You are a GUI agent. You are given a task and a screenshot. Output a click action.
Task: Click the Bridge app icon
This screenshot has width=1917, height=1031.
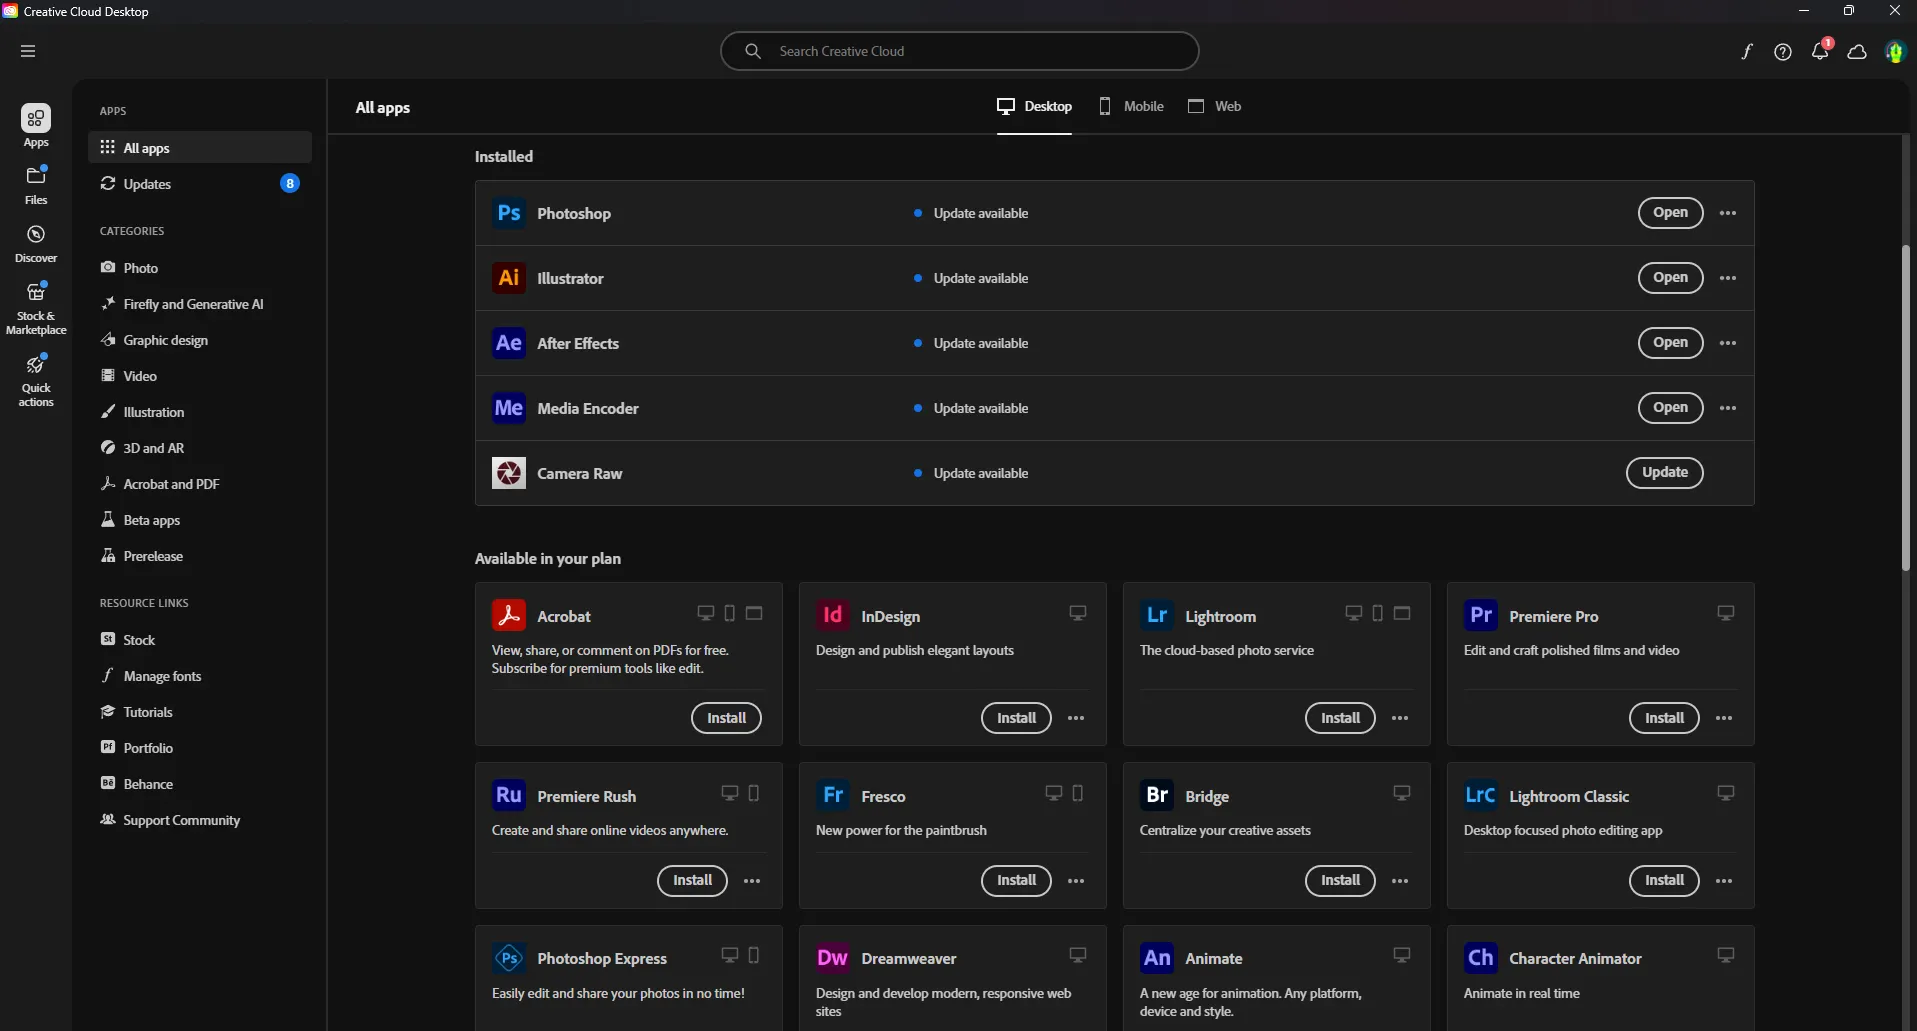(x=1157, y=795)
